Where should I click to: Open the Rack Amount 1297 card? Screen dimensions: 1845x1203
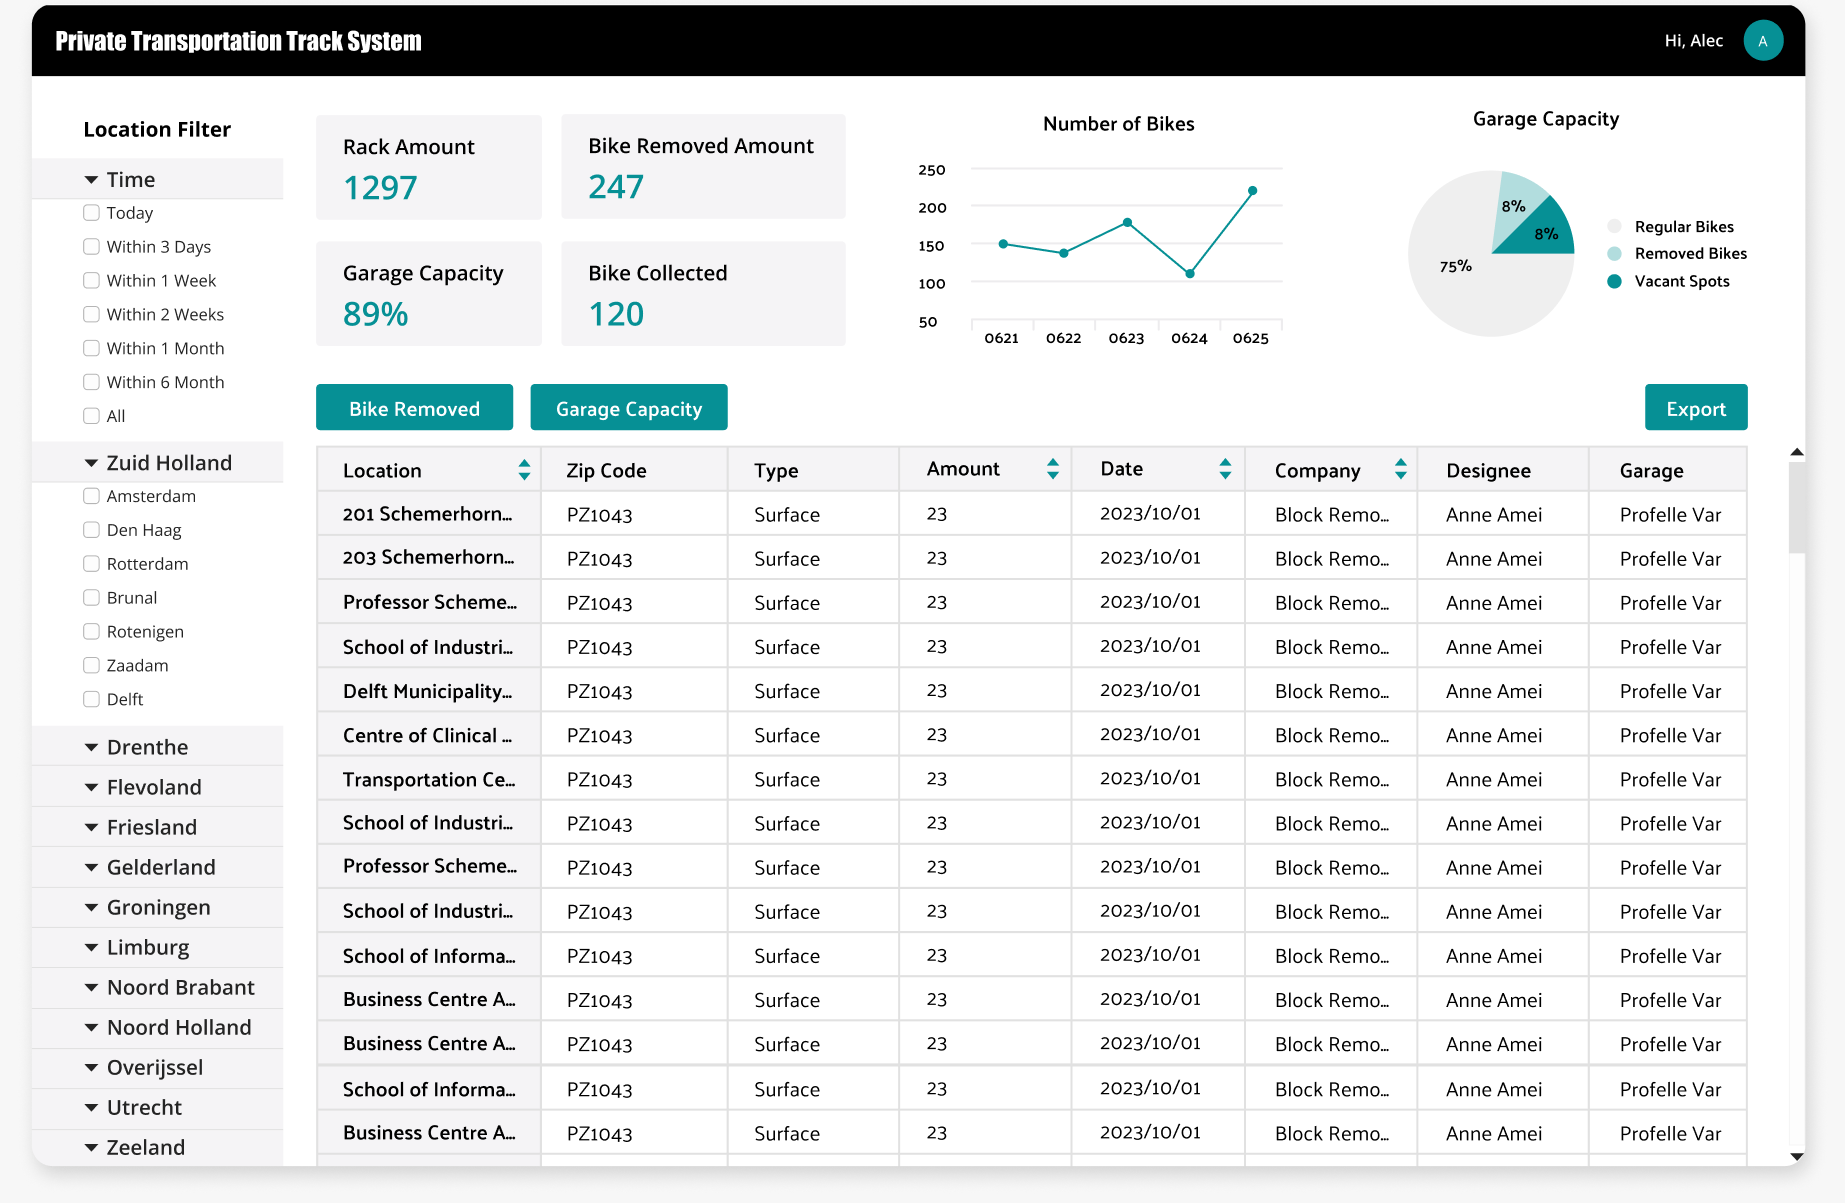[429, 167]
